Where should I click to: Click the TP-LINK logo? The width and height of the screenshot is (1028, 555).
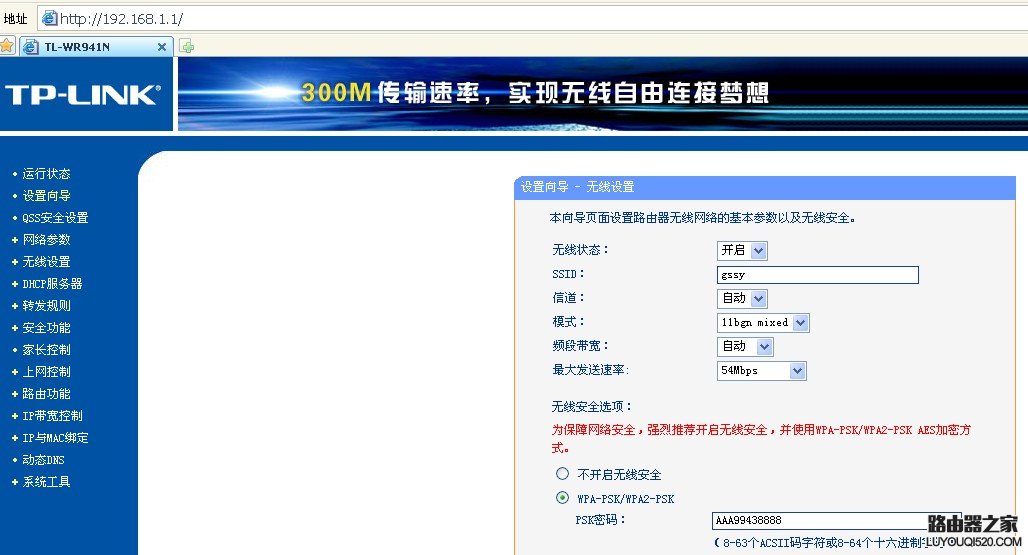(x=82, y=95)
